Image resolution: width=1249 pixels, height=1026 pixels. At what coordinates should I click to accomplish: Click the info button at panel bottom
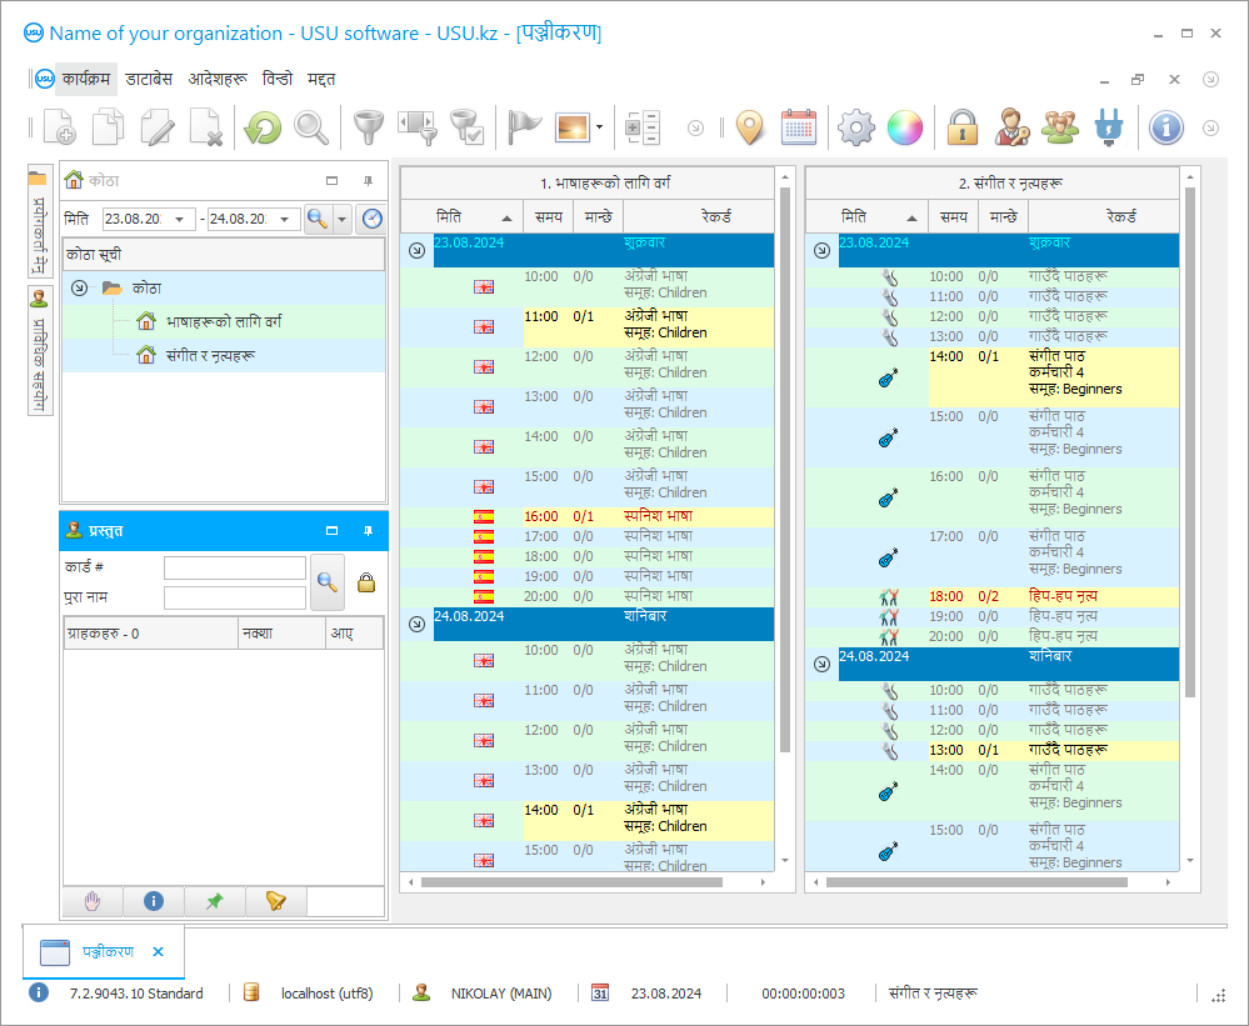tap(153, 901)
